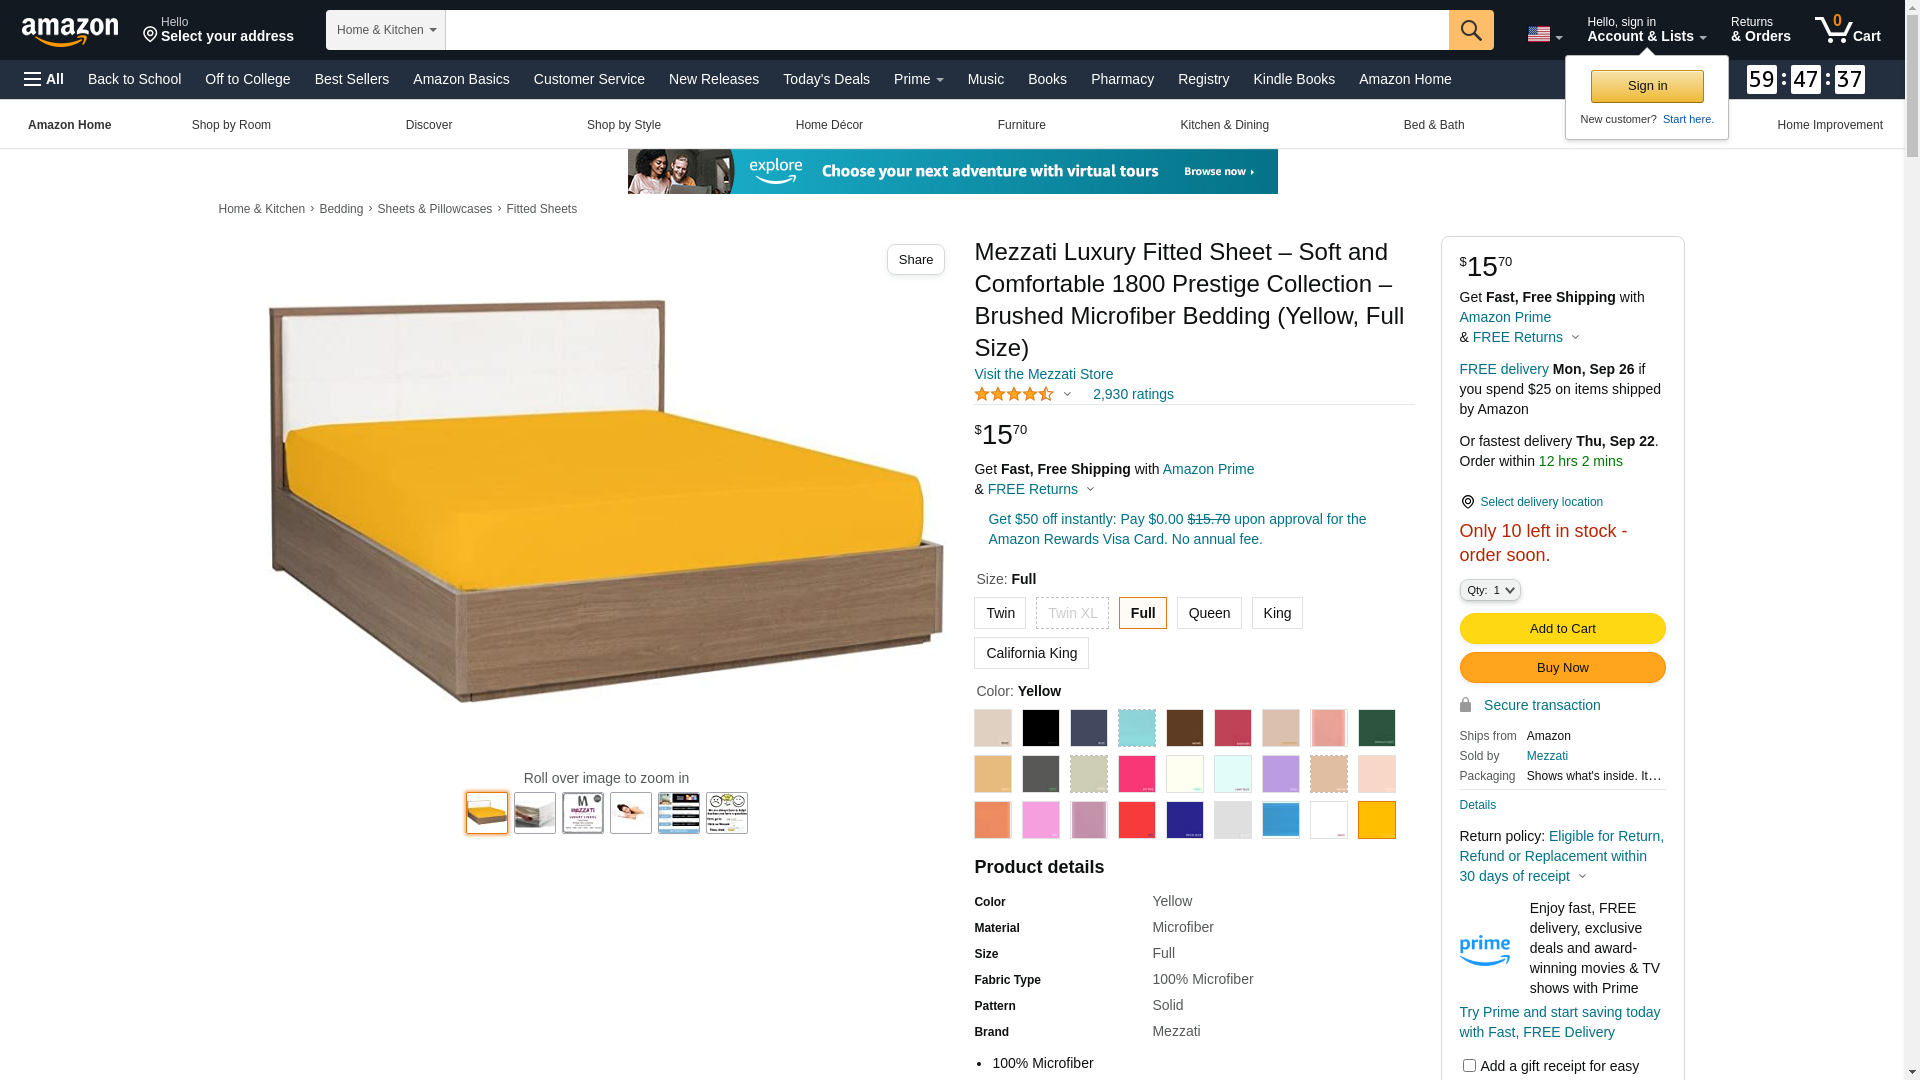
Task: Open the Furniture category tab
Action: (1021, 125)
